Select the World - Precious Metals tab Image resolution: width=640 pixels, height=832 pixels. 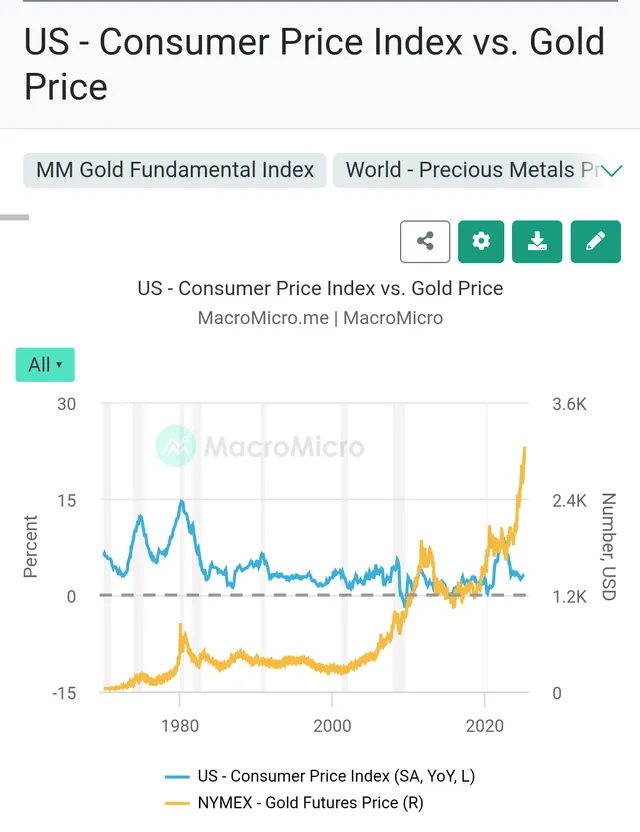coord(470,170)
